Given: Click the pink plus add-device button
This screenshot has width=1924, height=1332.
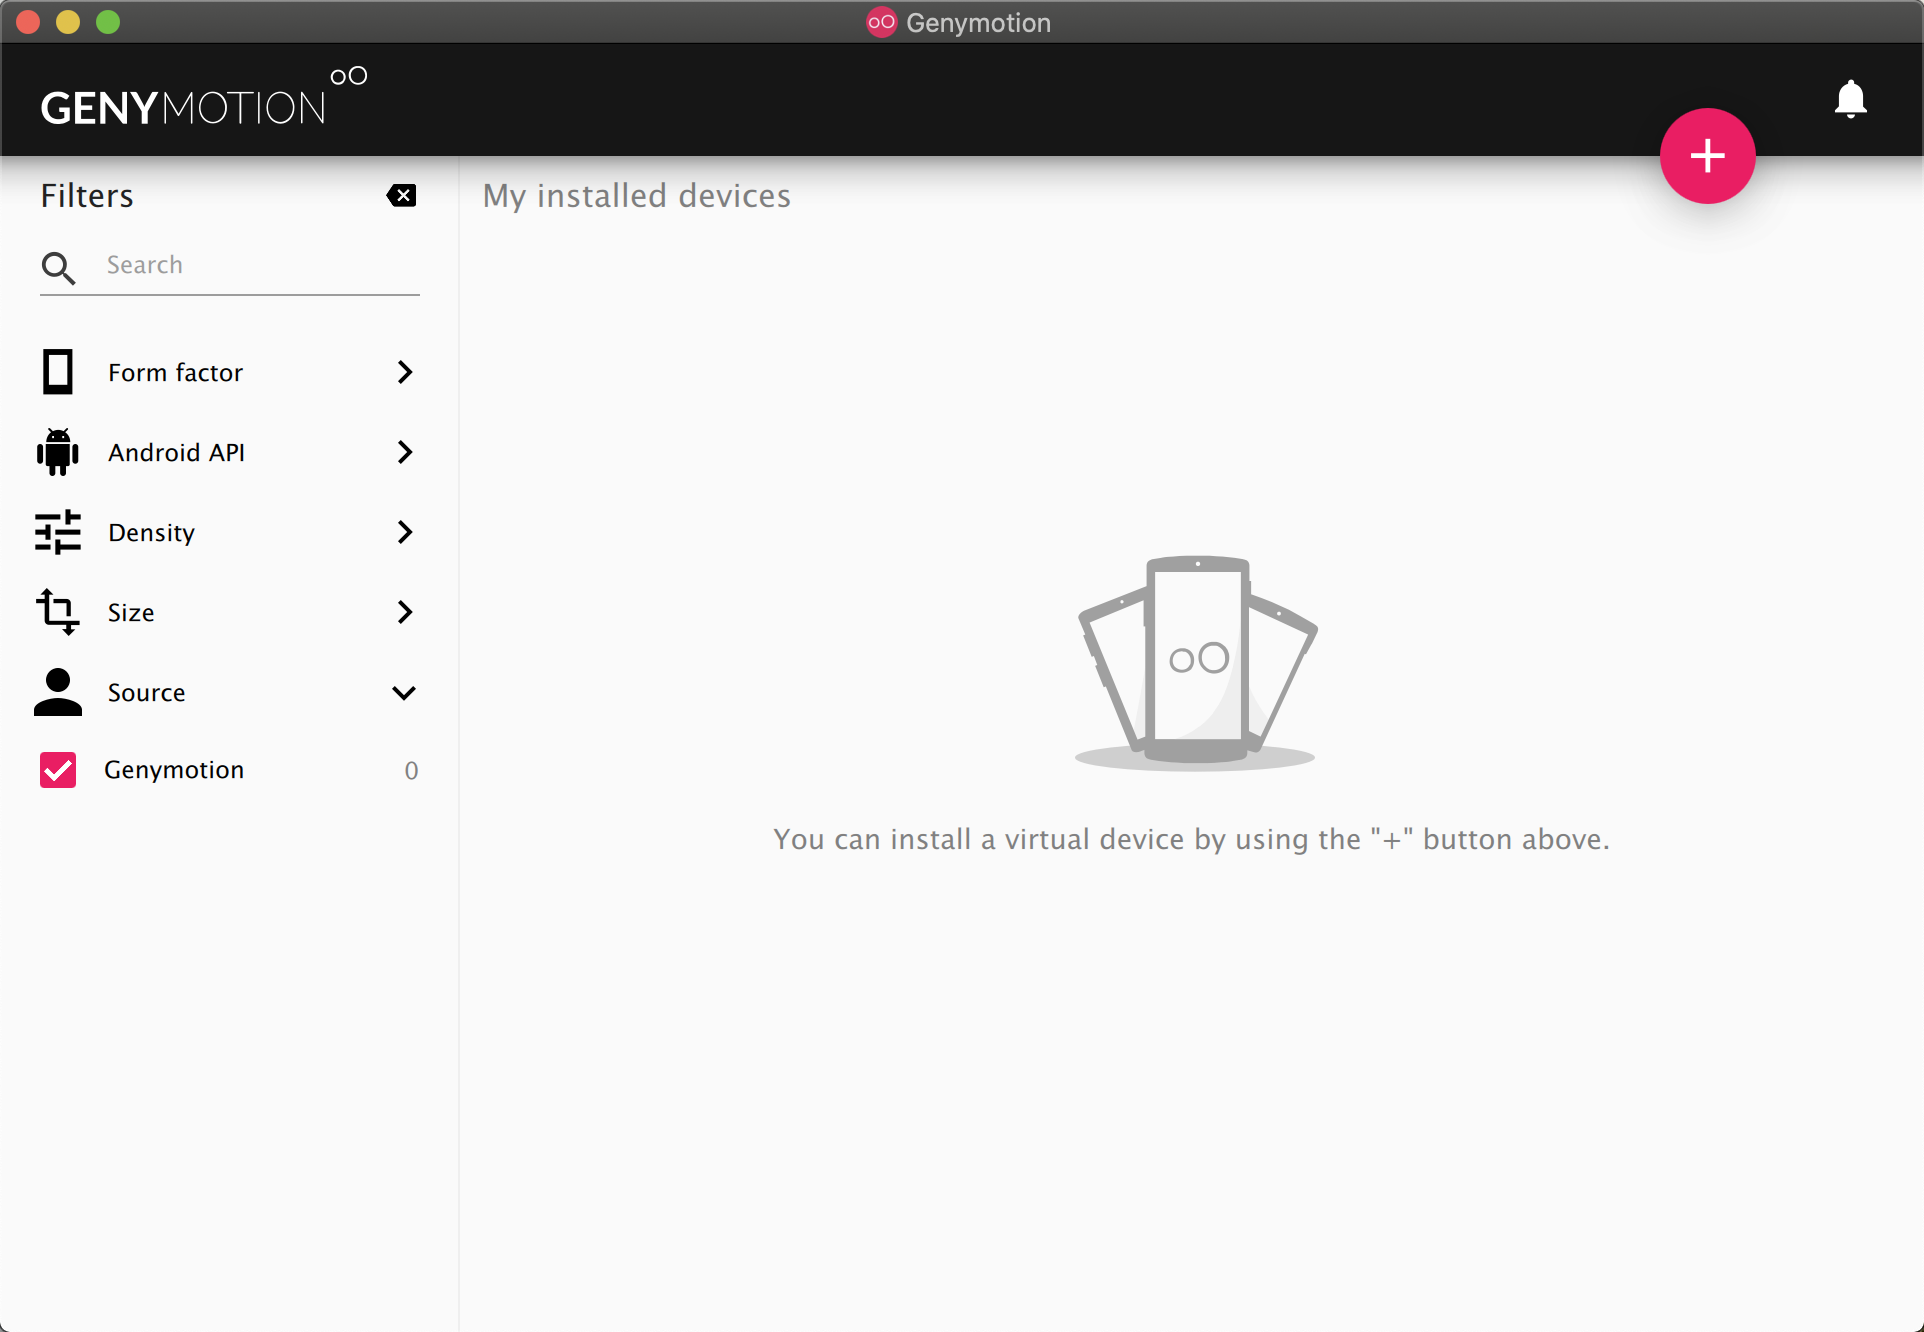Looking at the screenshot, I should click(x=1707, y=156).
